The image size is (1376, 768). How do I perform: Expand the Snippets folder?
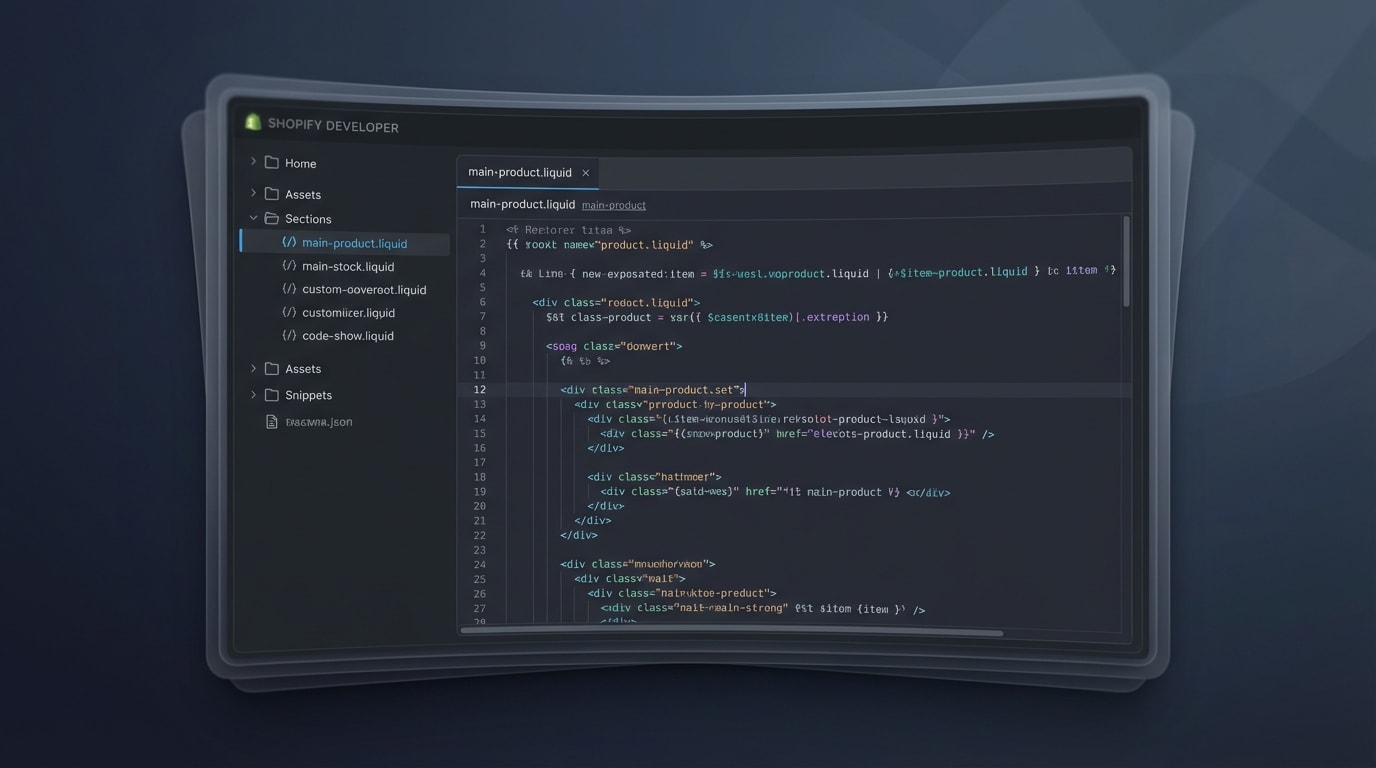[x=253, y=395]
